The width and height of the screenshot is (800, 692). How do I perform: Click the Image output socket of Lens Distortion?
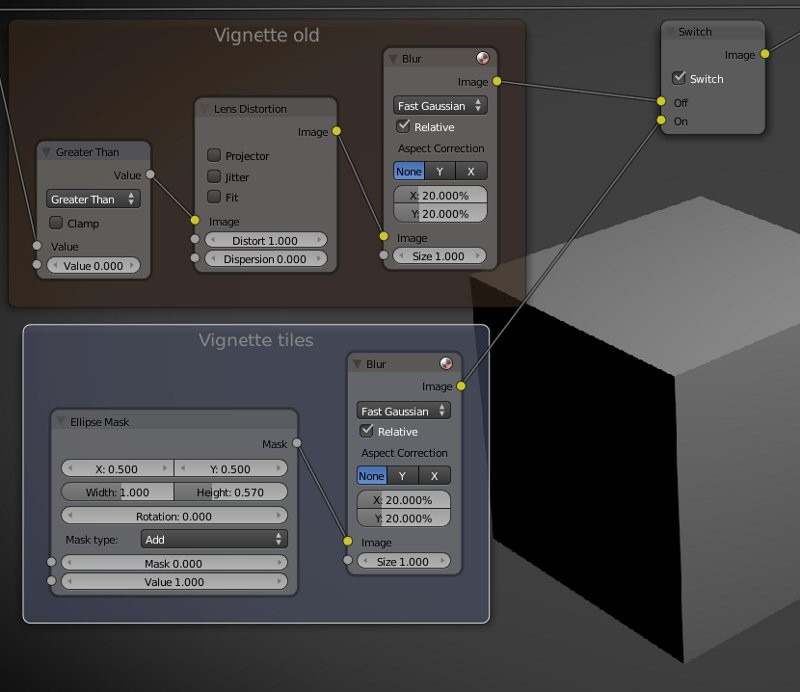coord(337,132)
